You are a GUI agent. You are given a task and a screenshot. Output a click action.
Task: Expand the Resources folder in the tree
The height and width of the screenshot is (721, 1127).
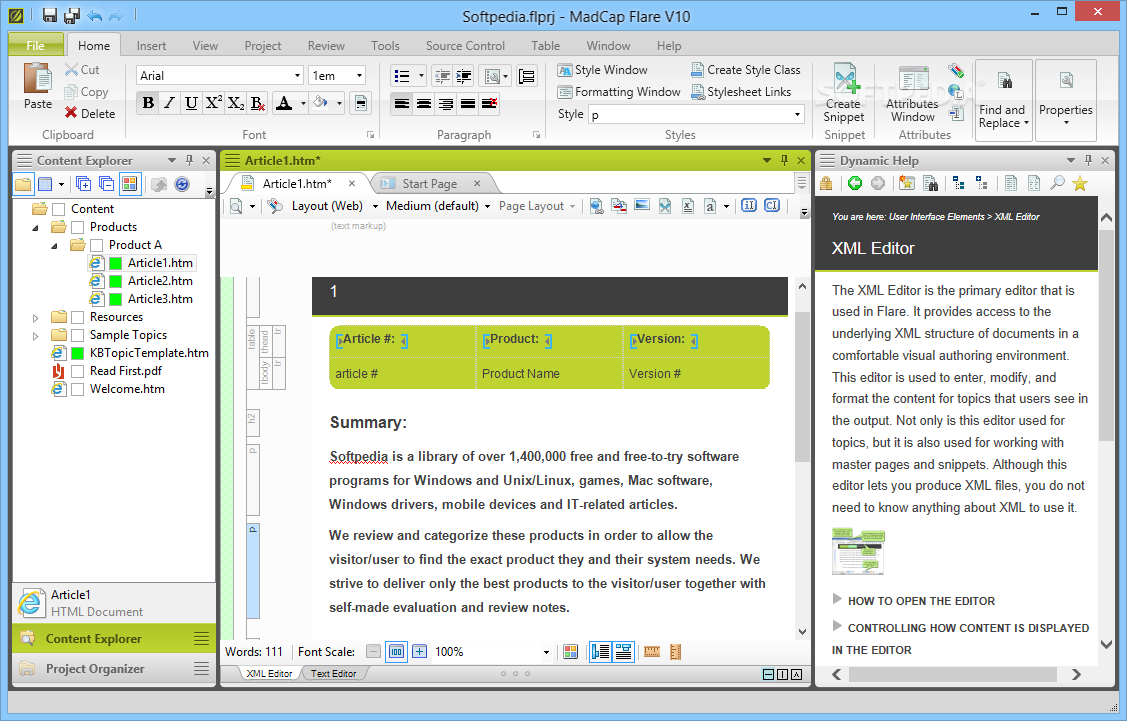[x=36, y=317]
